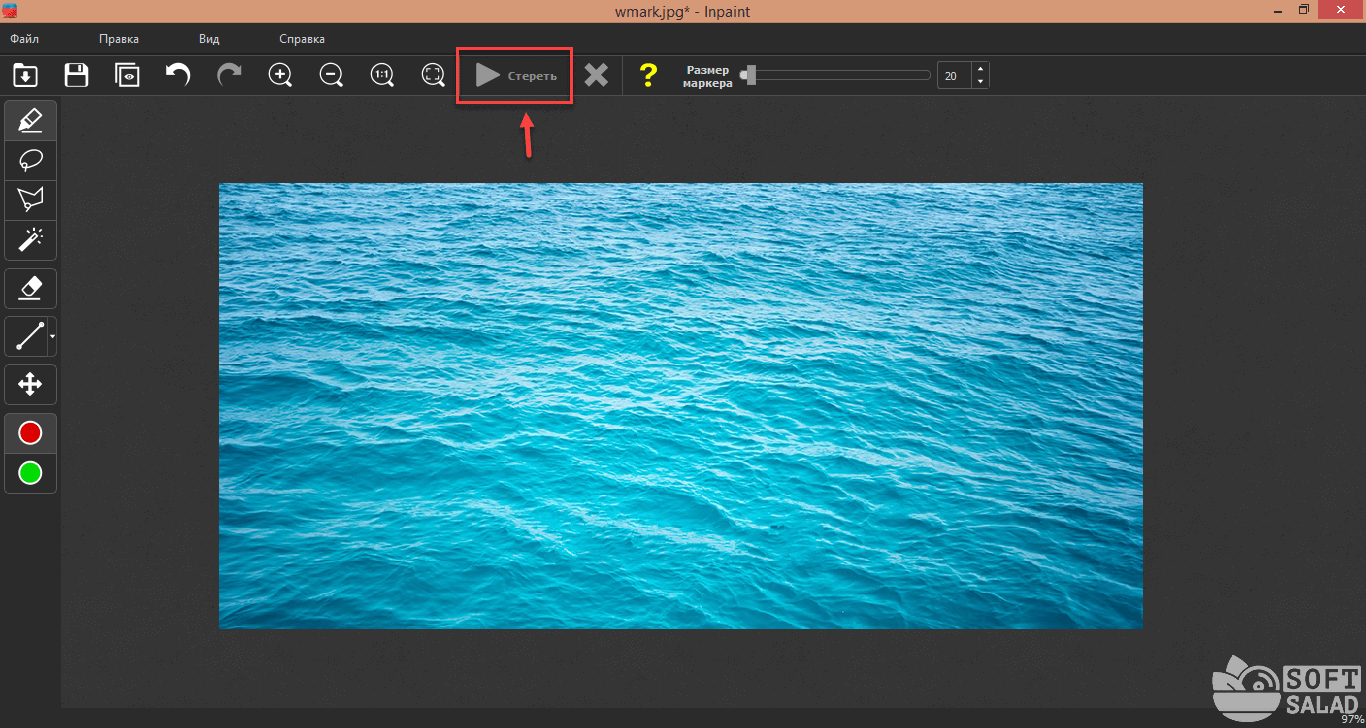Choose the red mask marker color

coord(30,433)
